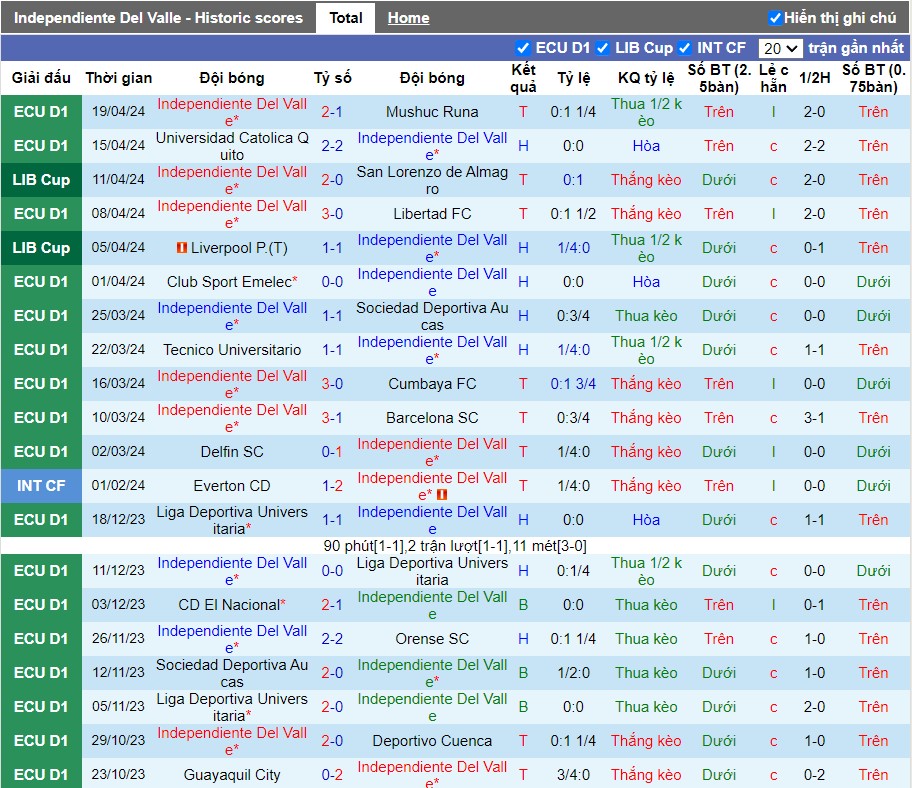The image size is (912, 788).
Task: Open Guayaquil City team link
Action: pyautogui.click(x=232, y=775)
